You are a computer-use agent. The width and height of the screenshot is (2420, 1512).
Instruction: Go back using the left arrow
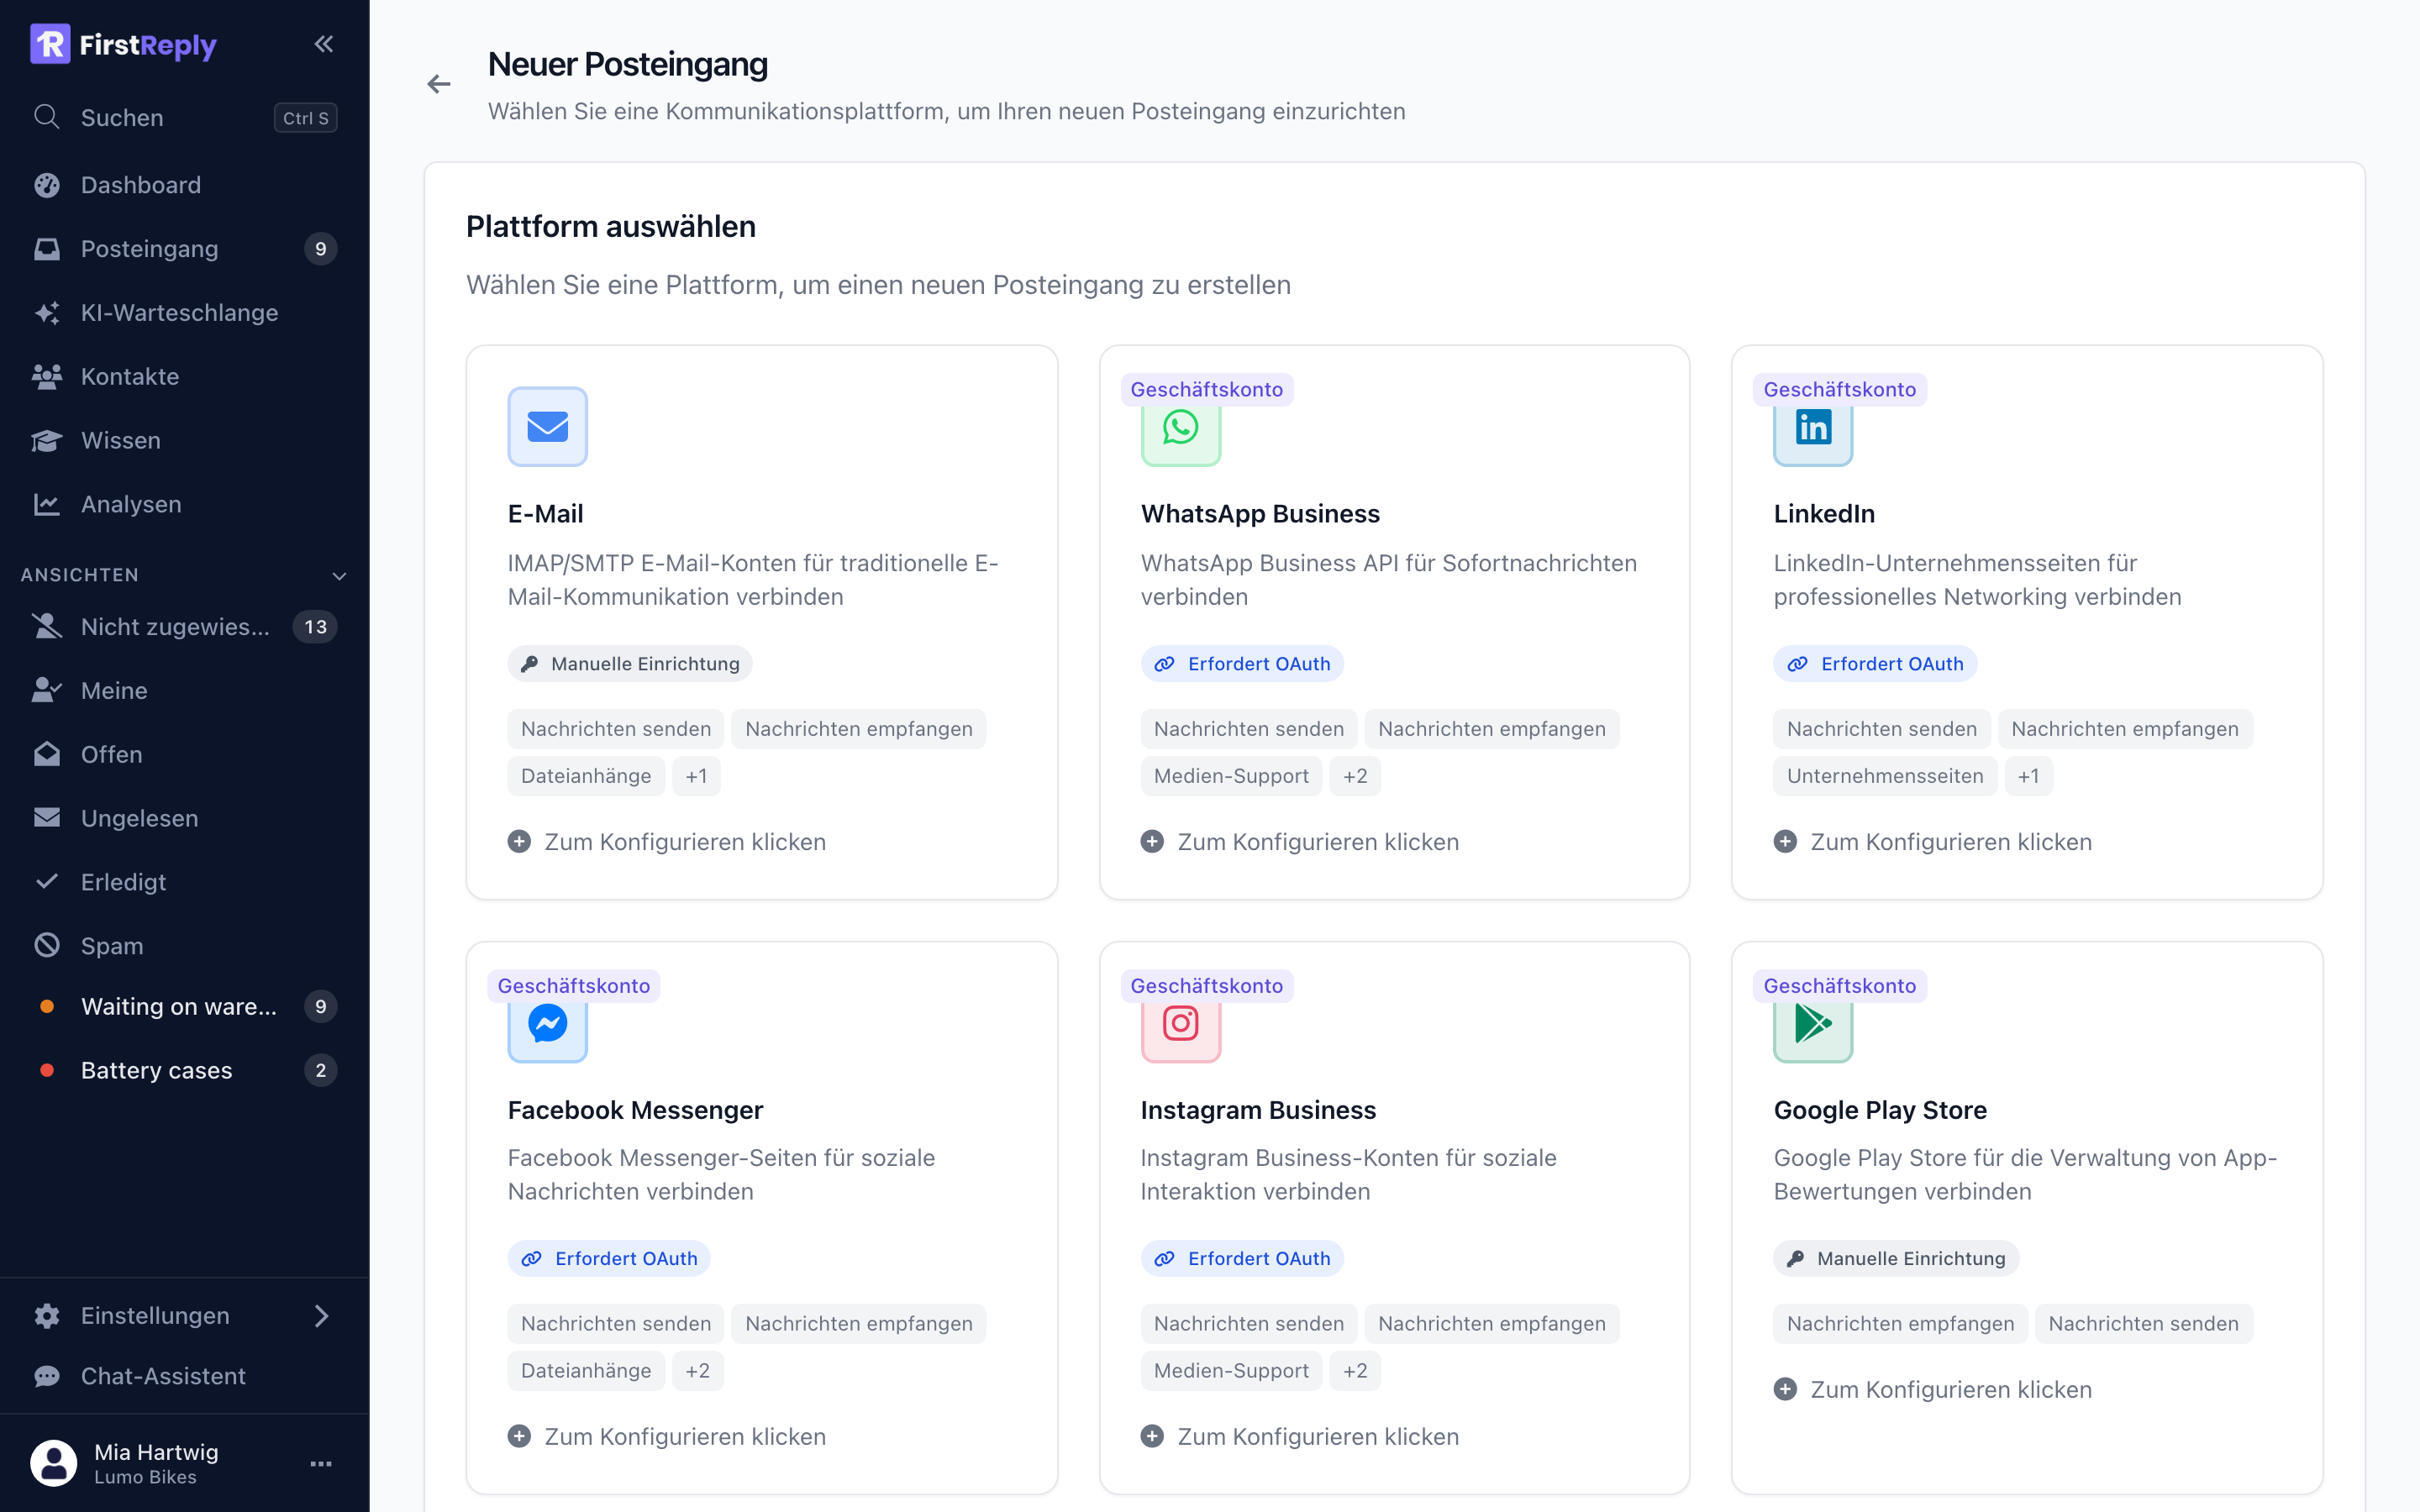point(439,84)
